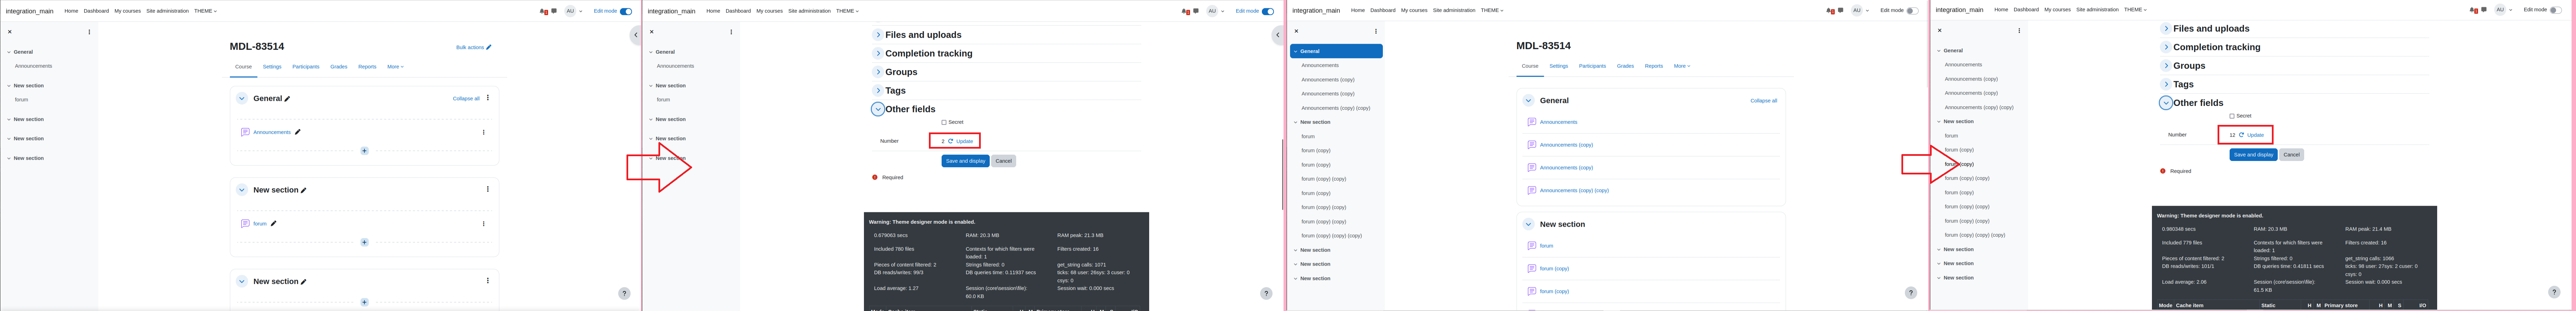
Task: Turn on Edit mode in the third screenshot
Action: pyautogui.click(x=1913, y=11)
